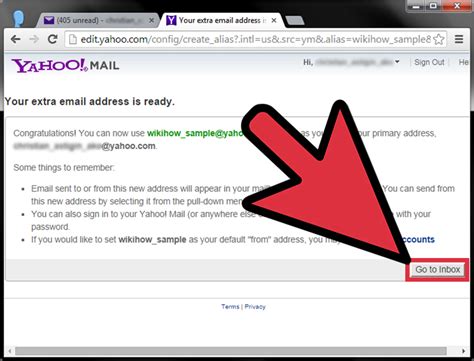474x361 pixels.
Task: Click the 'Your extra email address is ready.' heading
Action: point(90,101)
